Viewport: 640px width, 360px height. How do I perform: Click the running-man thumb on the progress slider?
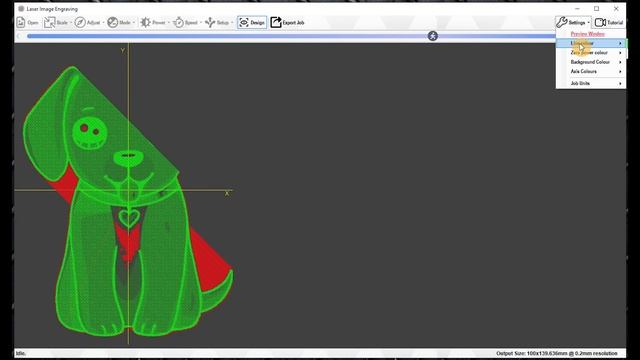(x=433, y=36)
